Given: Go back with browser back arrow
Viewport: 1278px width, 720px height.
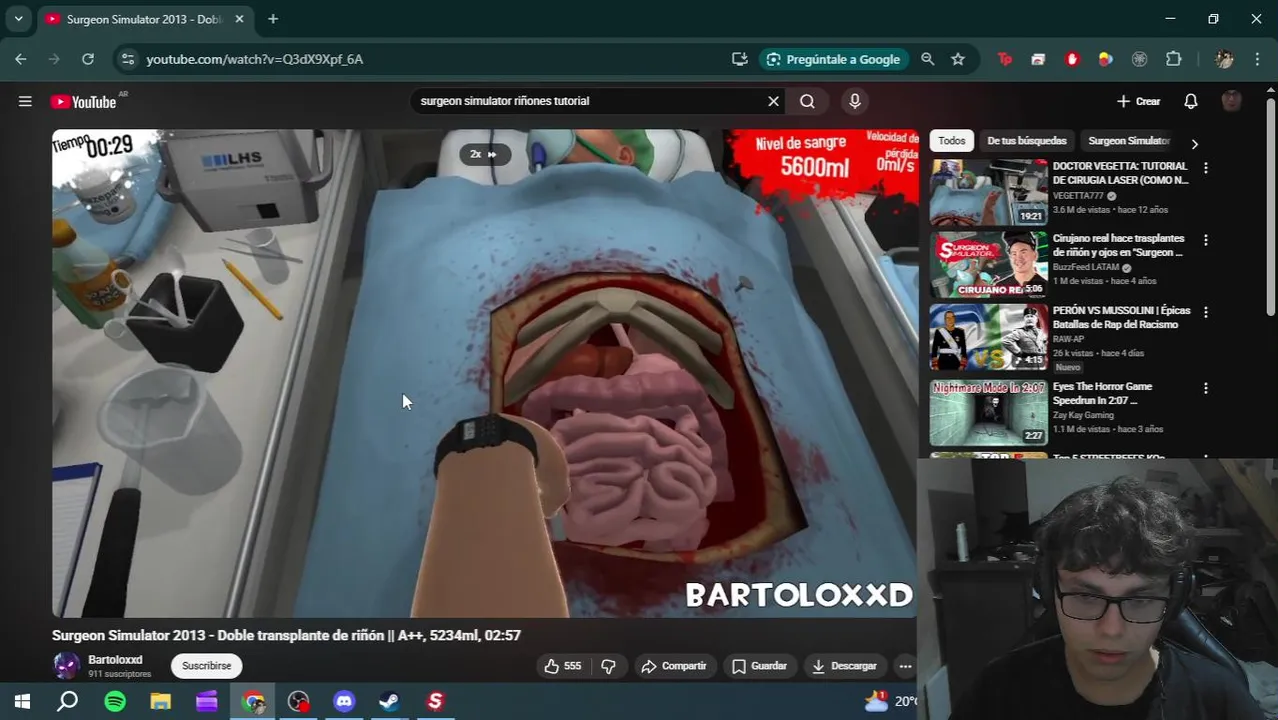Looking at the screenshot, I should (x=21, y=59).
